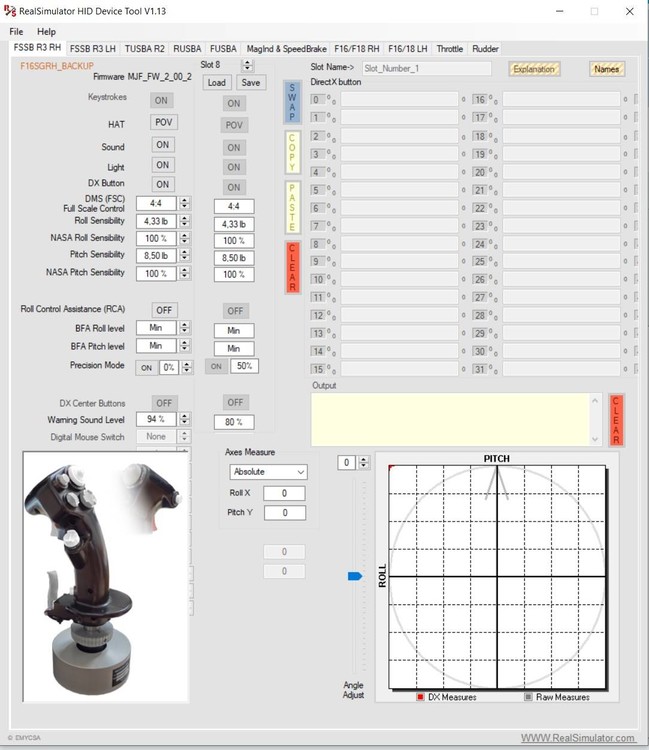
Task: Click the RealSimulator app title icon
Action: coord(10,11)
